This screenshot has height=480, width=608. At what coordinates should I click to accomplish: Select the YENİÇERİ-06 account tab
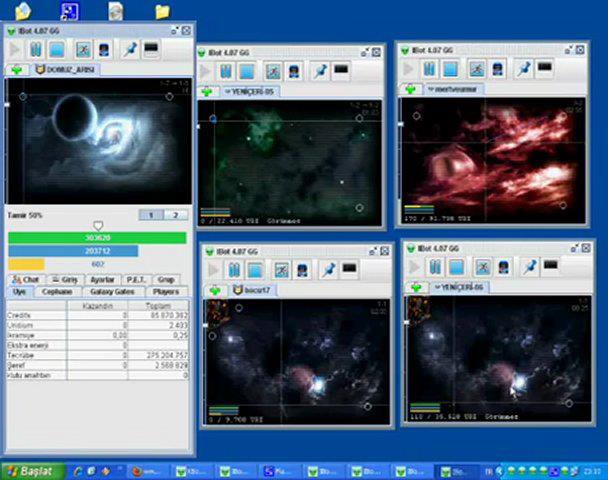tap(459, 287)
